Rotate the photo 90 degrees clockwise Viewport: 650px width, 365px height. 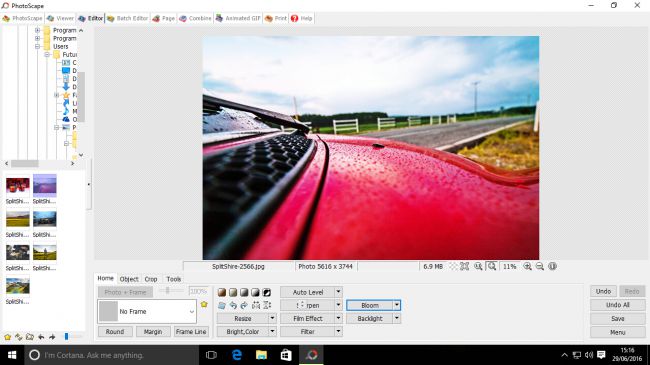[244, 305]
